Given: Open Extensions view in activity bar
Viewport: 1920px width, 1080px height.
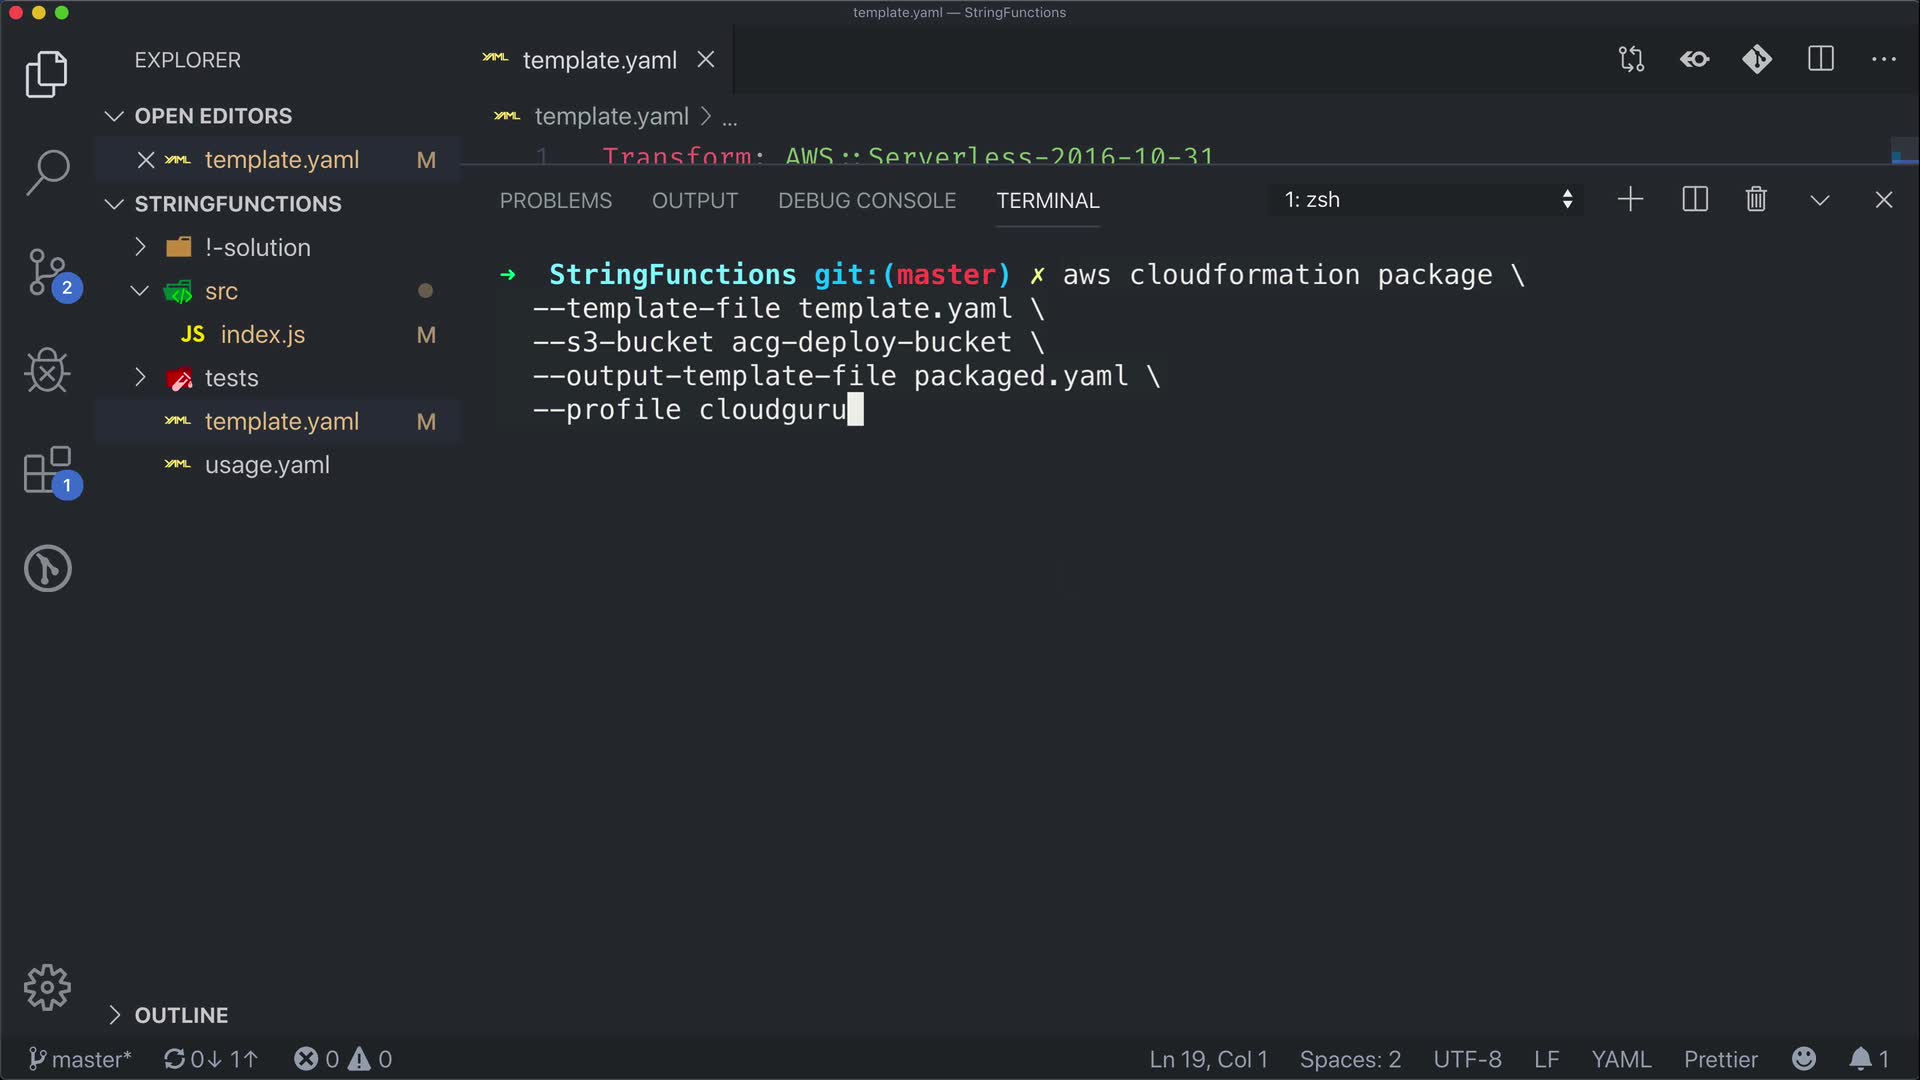Looking at the screenshot, I should pos(47,470).
